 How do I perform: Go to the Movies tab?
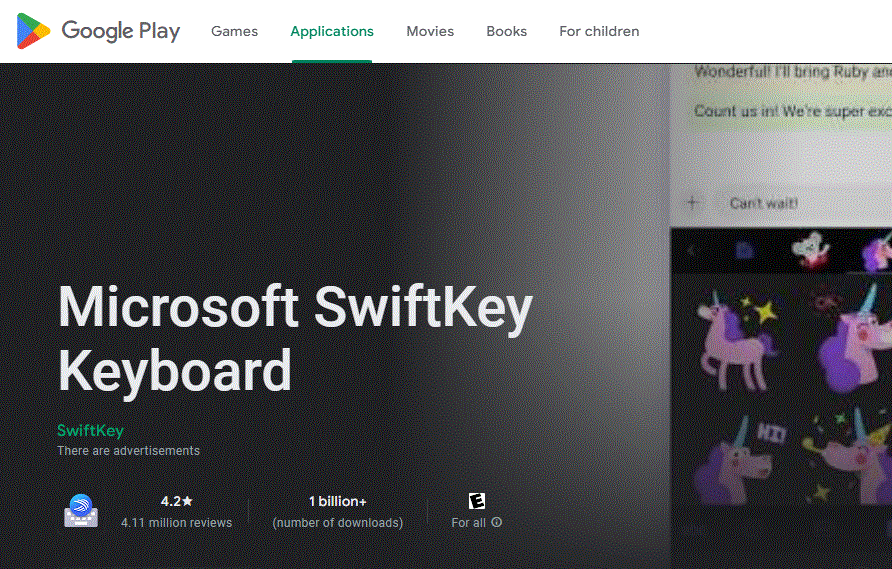pyautogui.click(x=430, y=31)
